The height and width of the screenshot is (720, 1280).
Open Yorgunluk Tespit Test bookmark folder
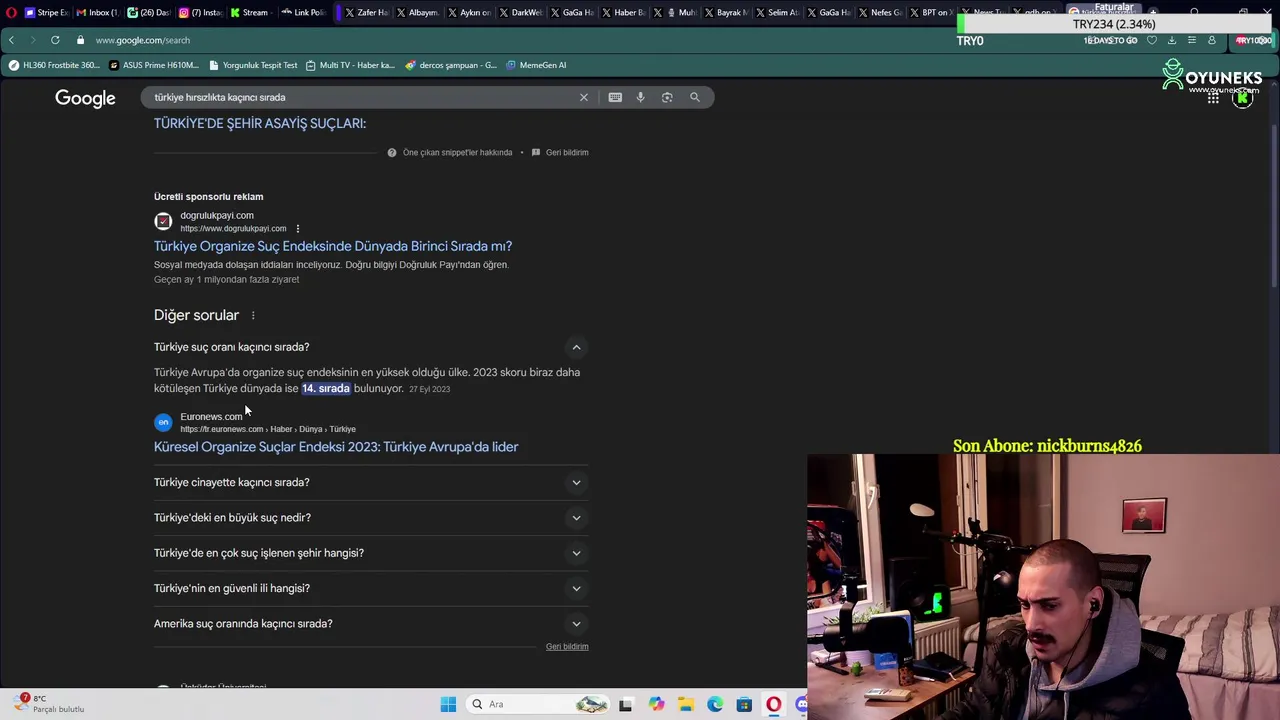(253, 65)
